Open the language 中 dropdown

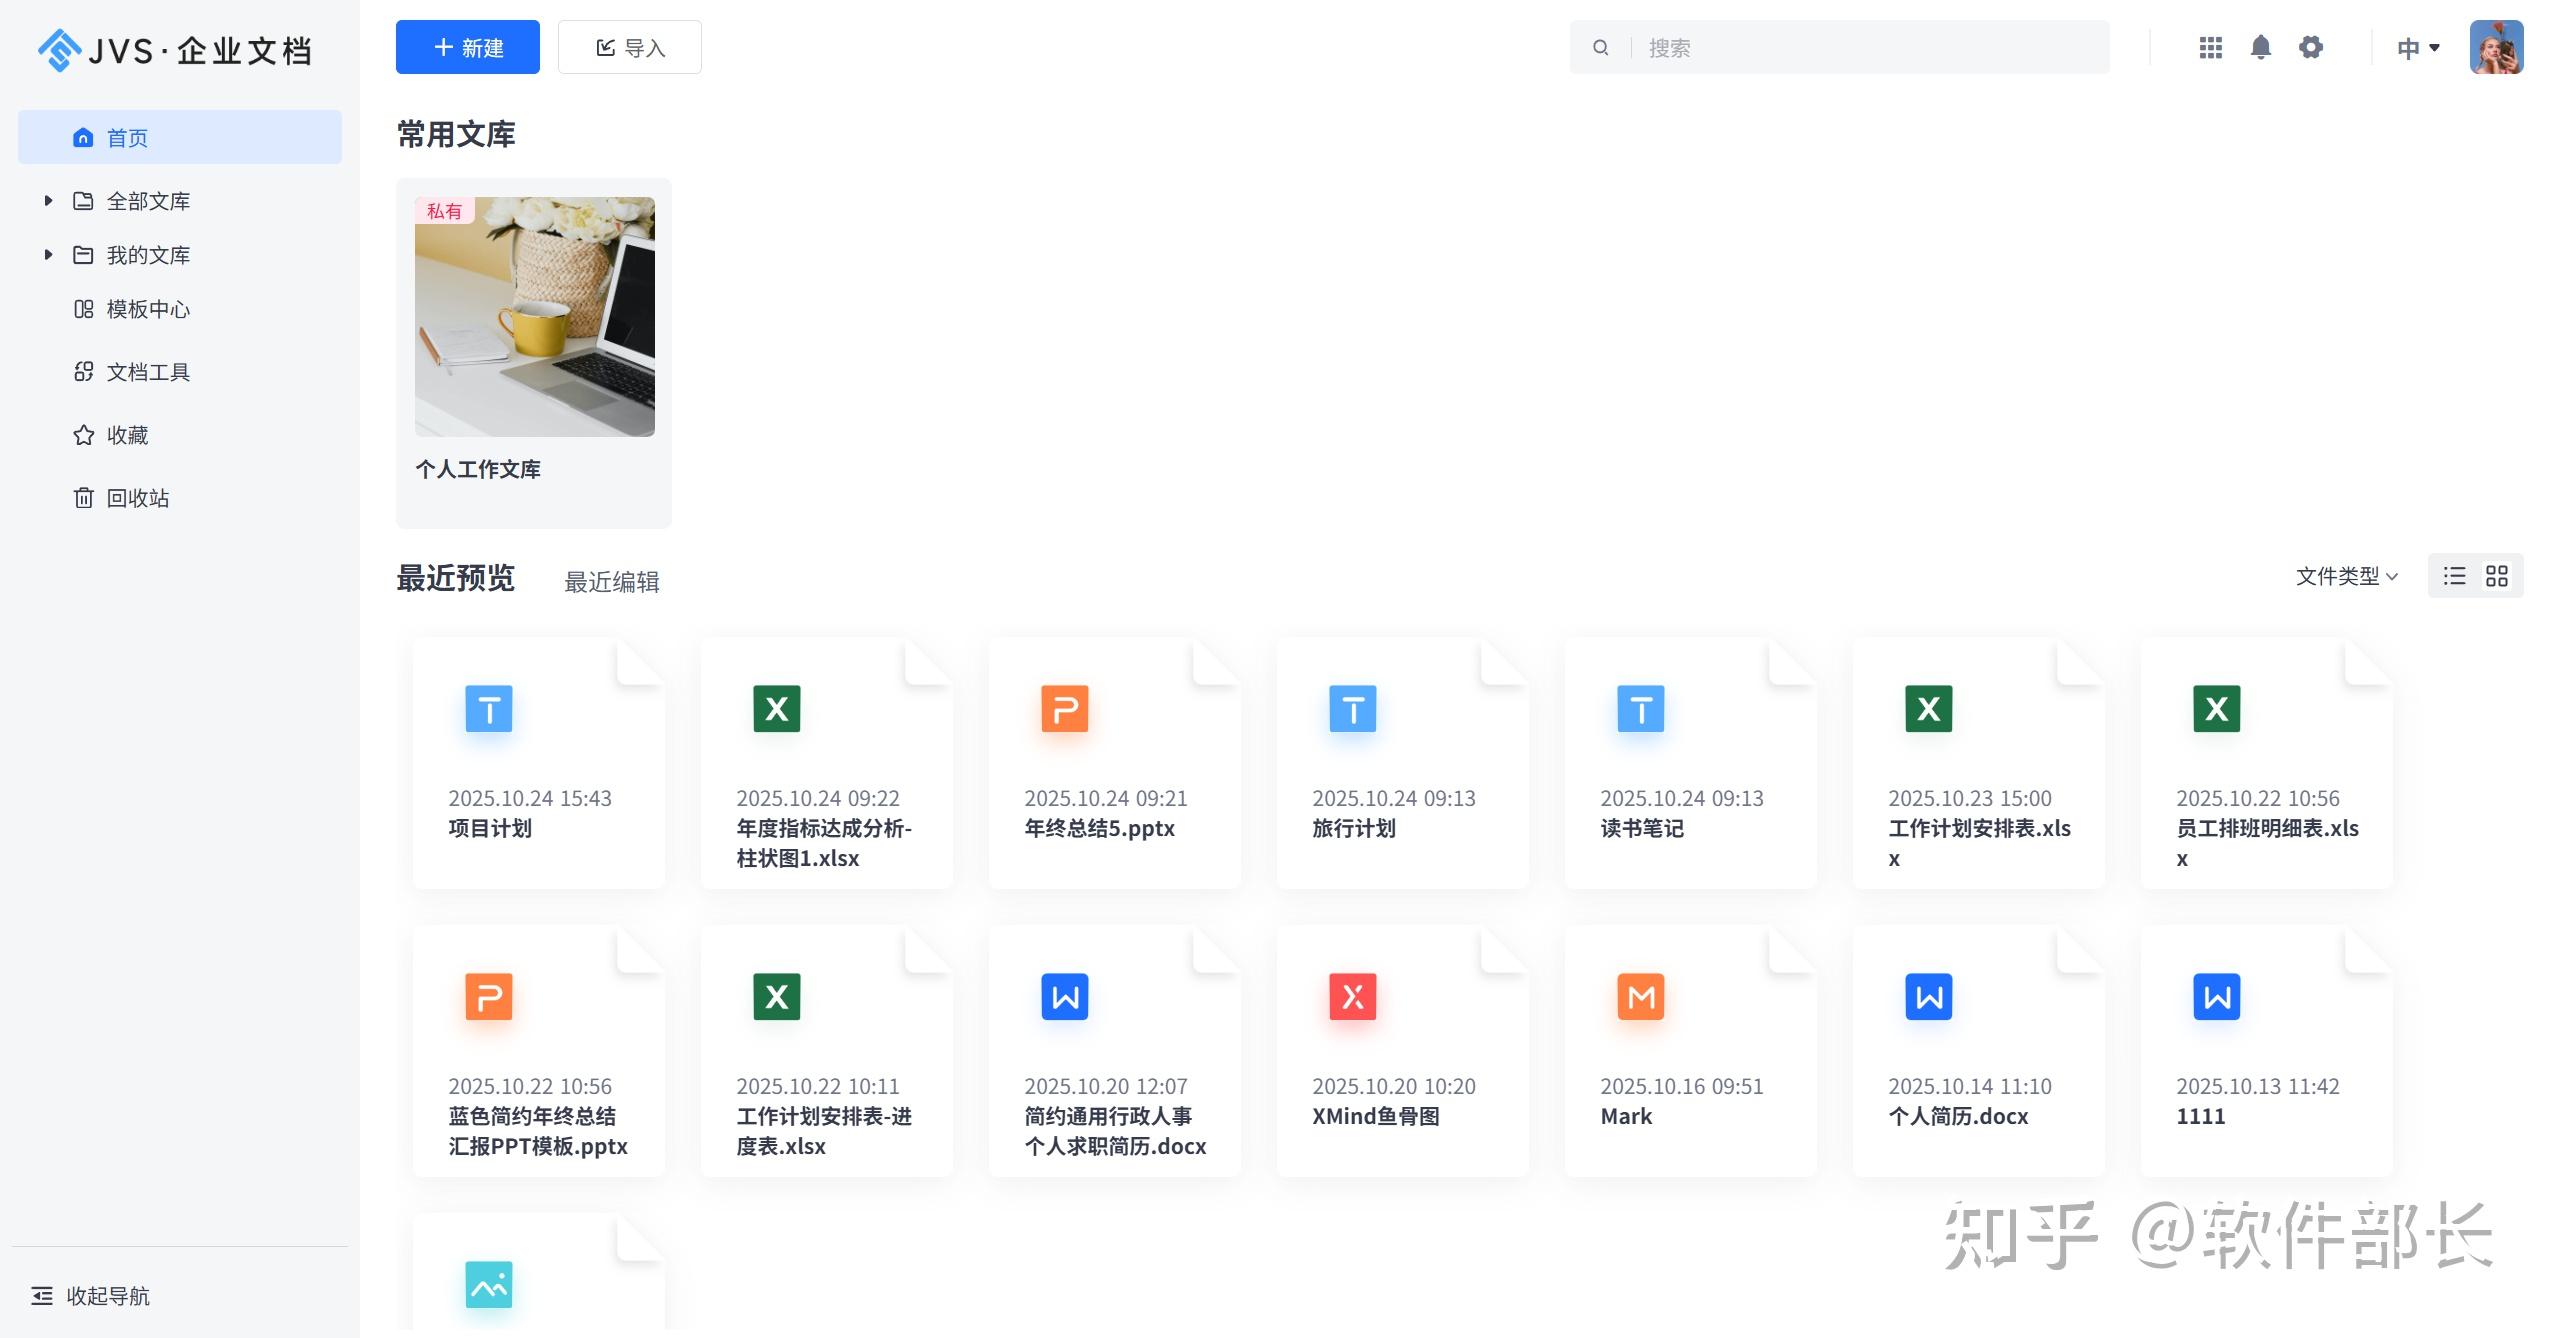point(2418,47)
